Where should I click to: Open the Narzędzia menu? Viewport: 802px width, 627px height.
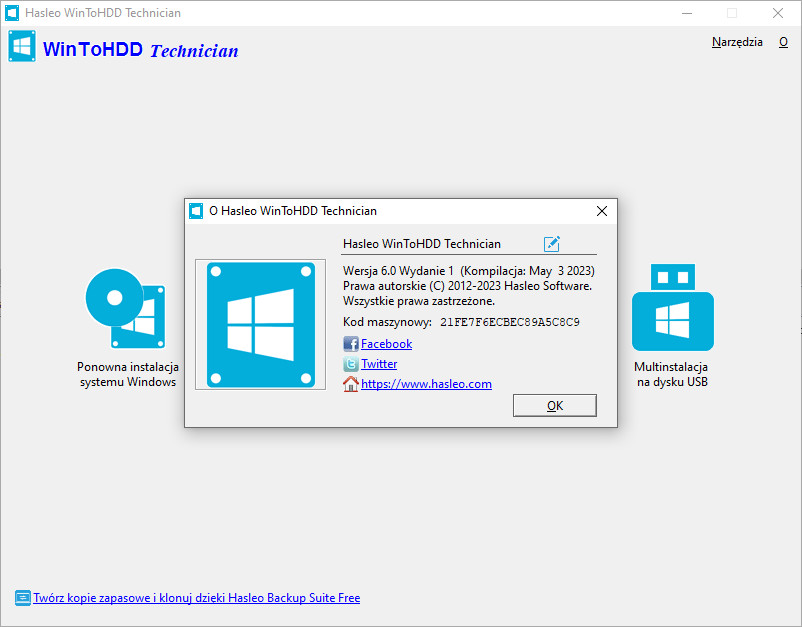[x=737, y=42]
